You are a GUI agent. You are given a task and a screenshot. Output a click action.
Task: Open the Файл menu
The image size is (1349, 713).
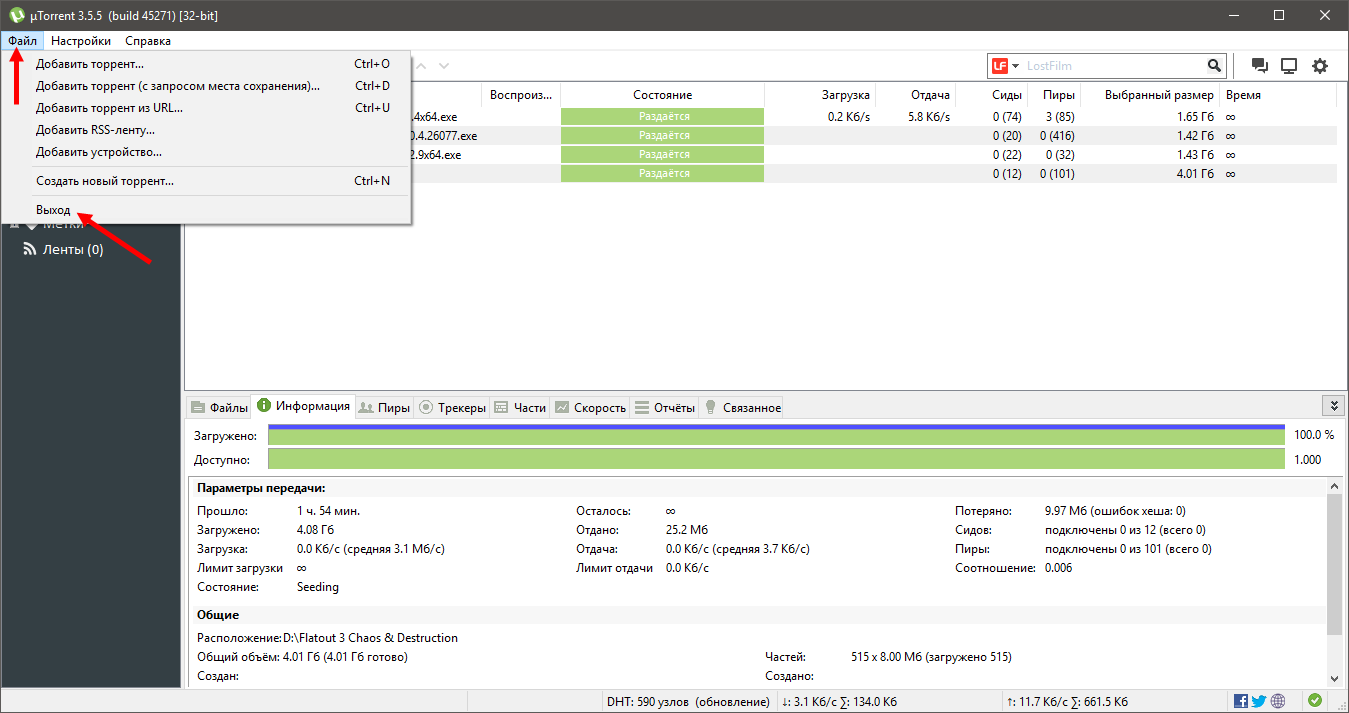pos(22,41)
